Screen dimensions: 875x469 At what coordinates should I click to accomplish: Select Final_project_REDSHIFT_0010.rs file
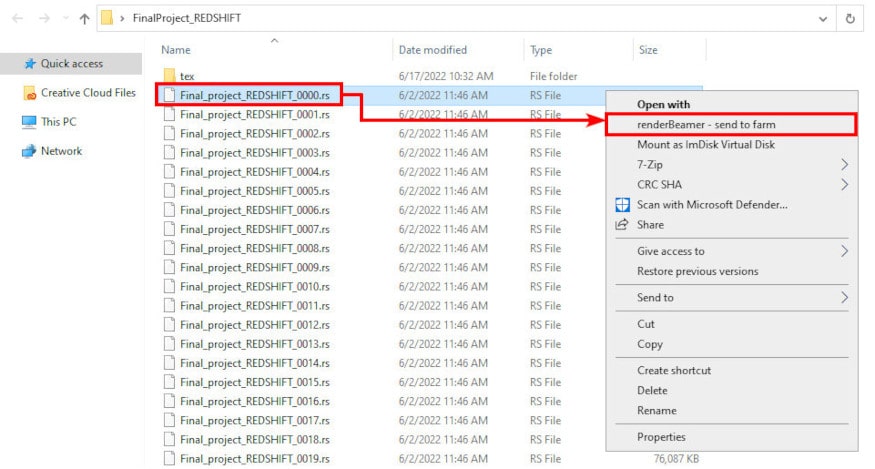click(254, 286)
